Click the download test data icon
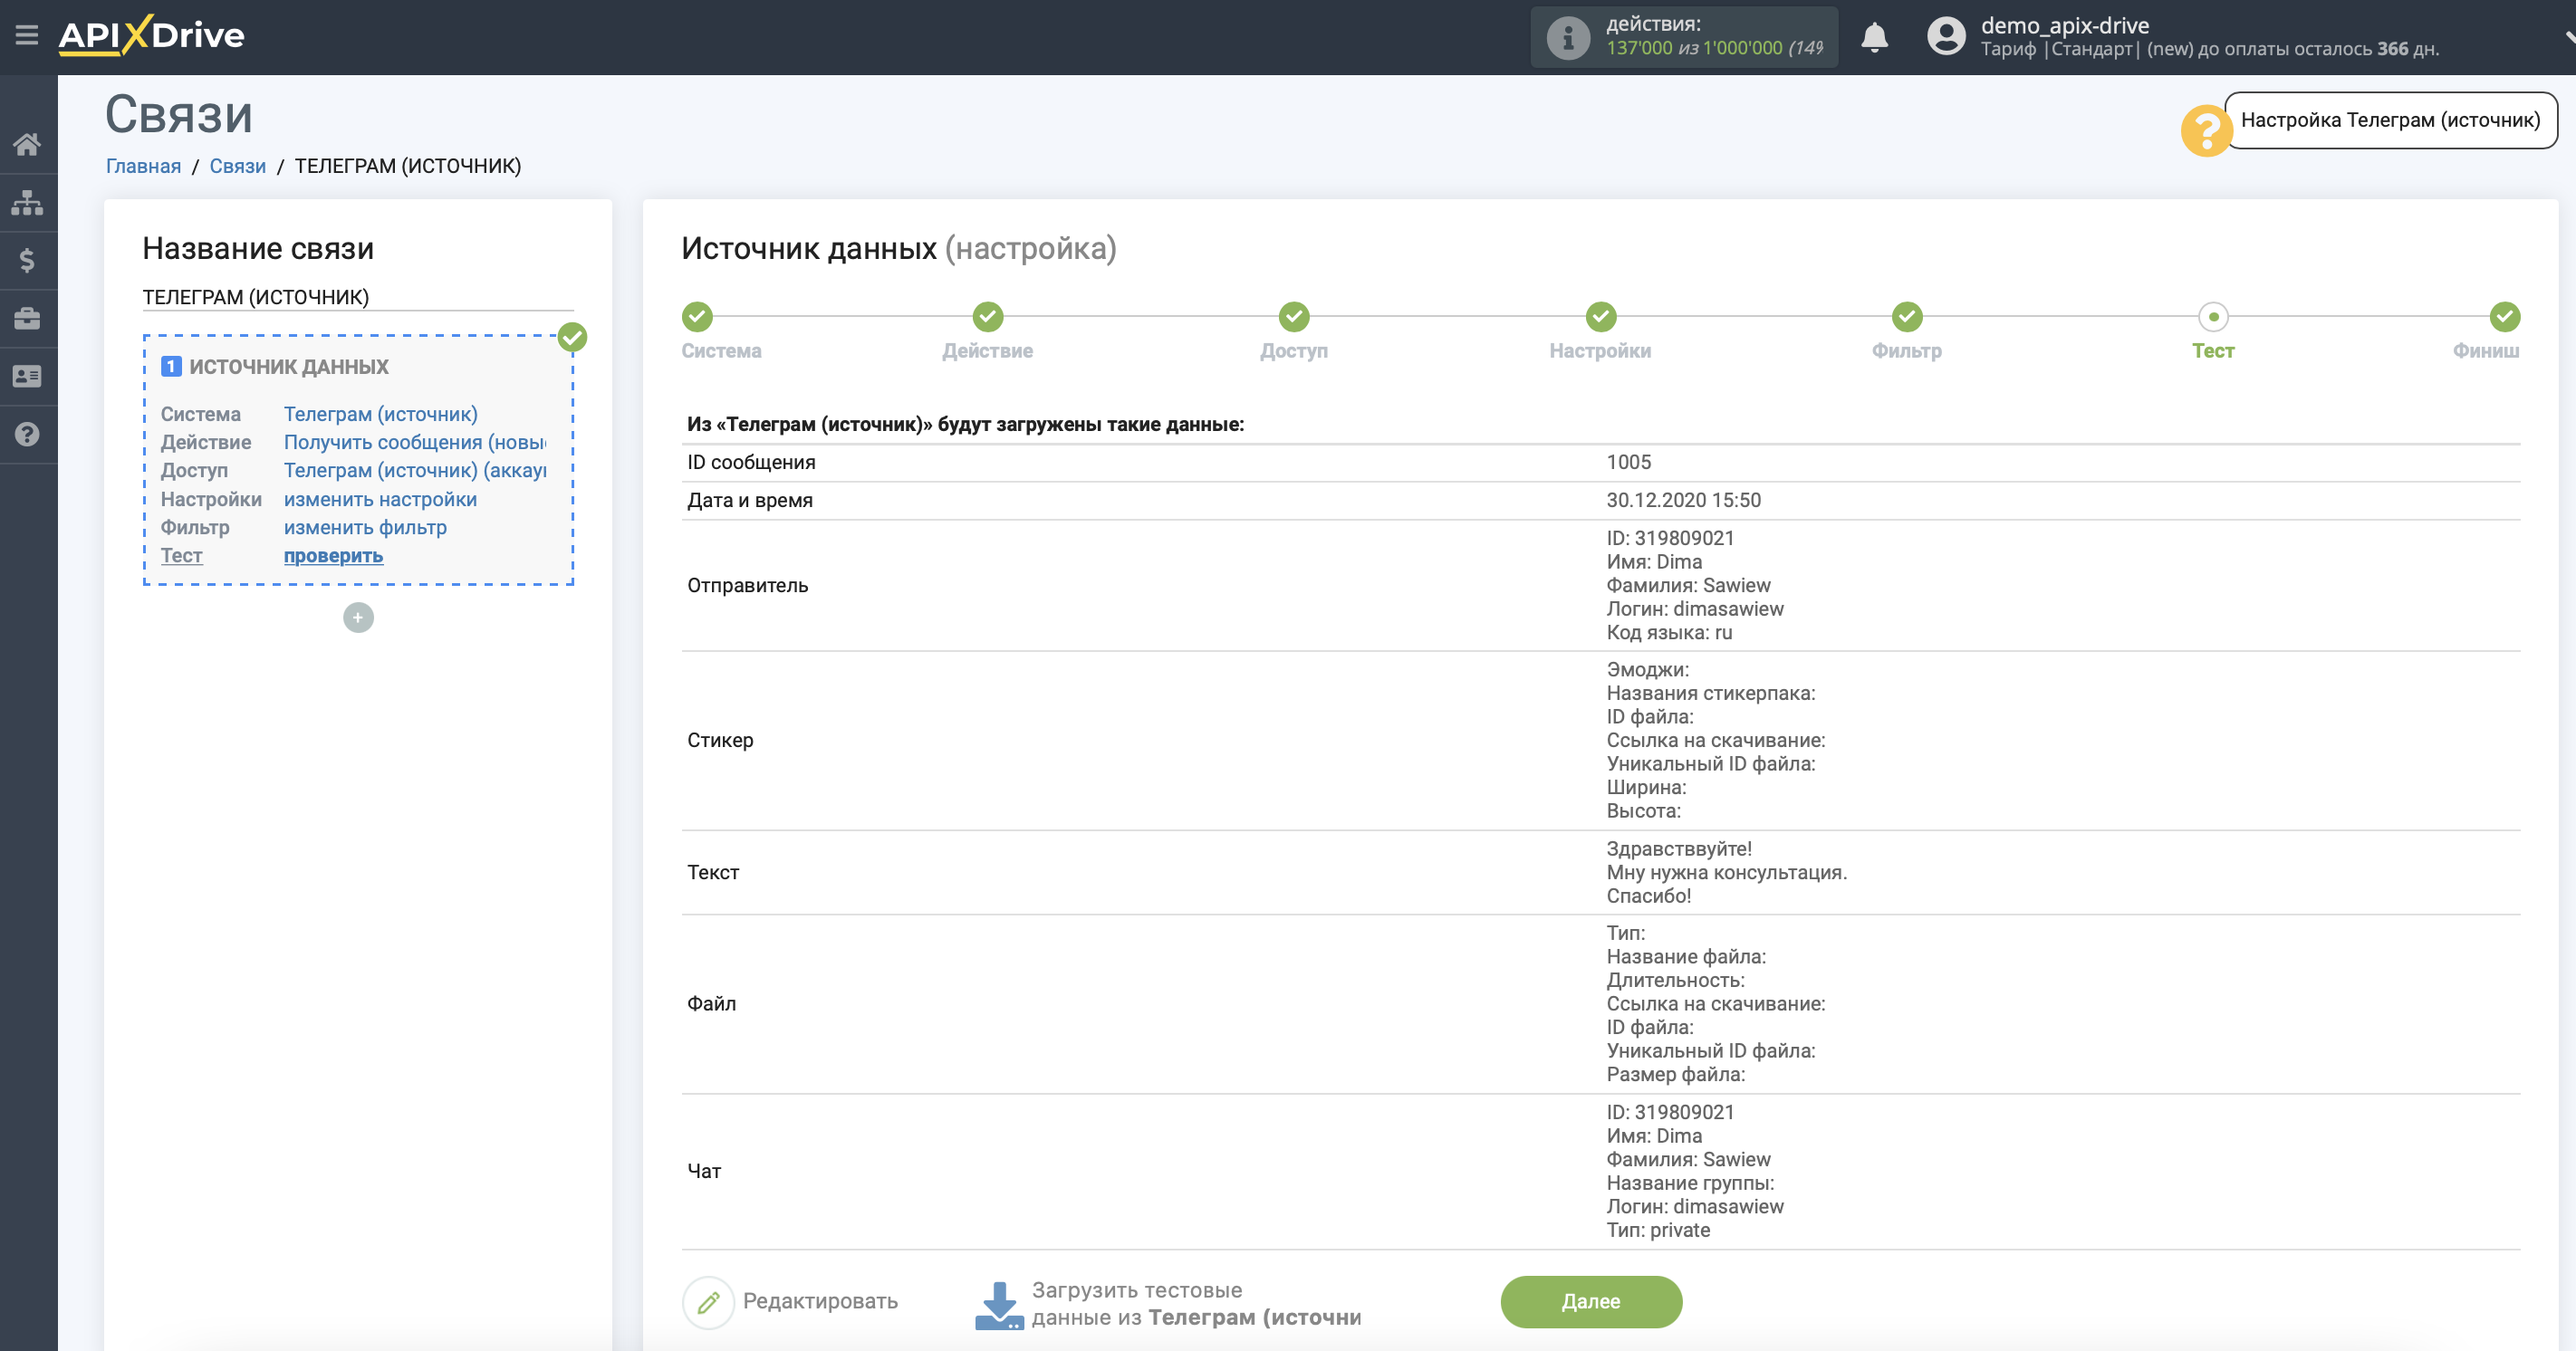The height and width of the screenshot is (1351, 2576). pos(999,1305)
